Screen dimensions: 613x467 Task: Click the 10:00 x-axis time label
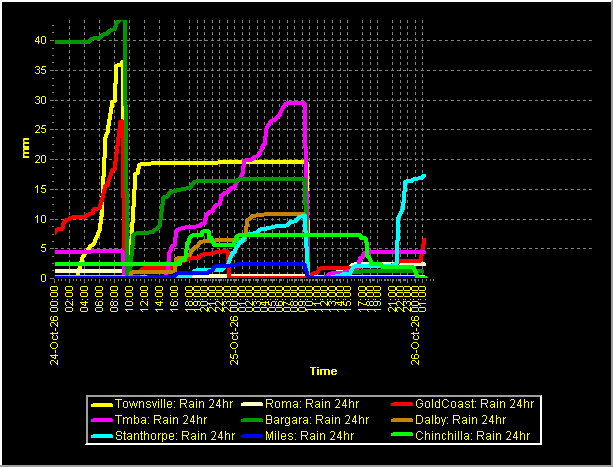[129, 299]
